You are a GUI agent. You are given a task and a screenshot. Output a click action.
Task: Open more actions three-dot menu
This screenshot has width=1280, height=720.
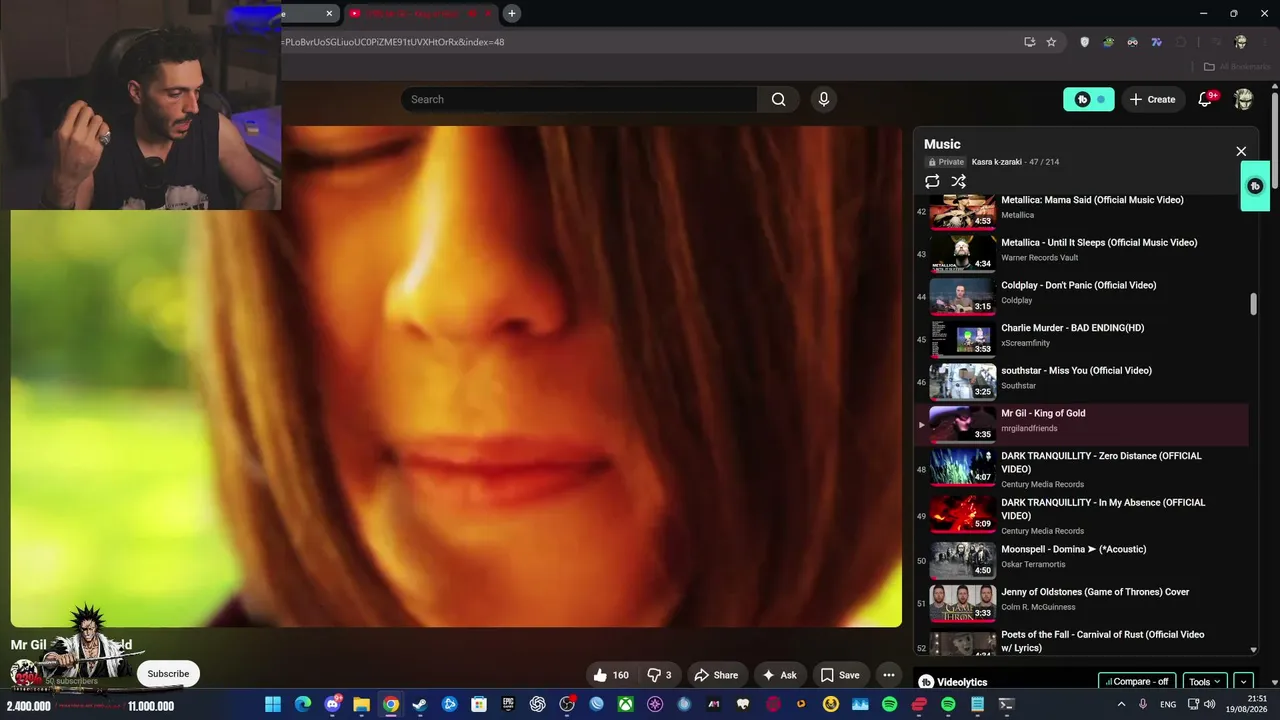point(888,675)
